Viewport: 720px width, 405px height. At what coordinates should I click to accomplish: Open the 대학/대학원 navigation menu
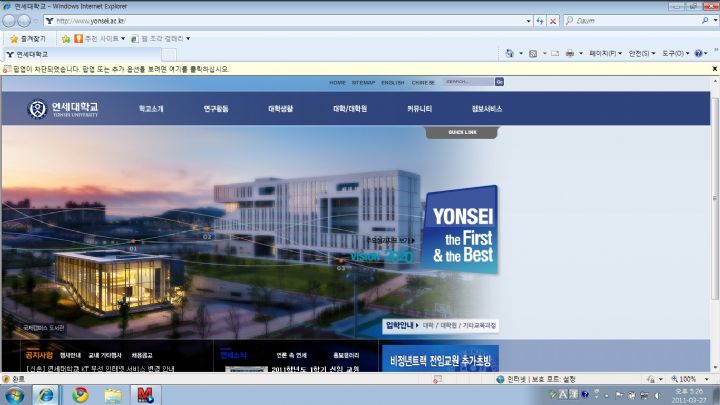coord(350,109)
